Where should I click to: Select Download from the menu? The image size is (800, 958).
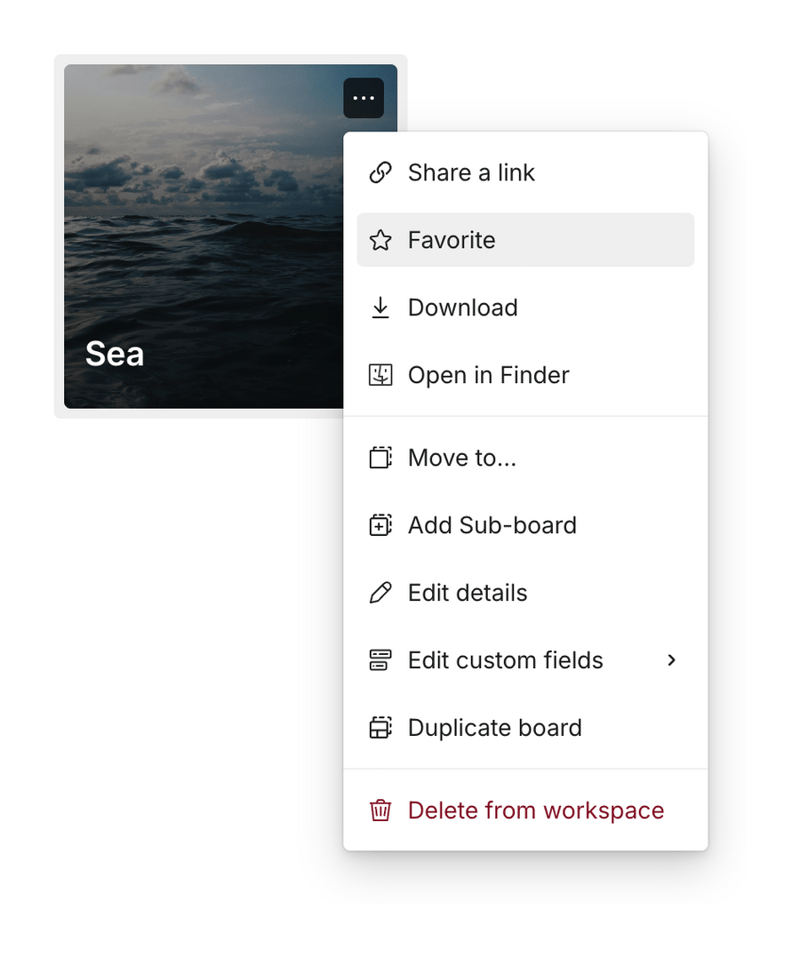pyautogui.click(x=462, y=307)
